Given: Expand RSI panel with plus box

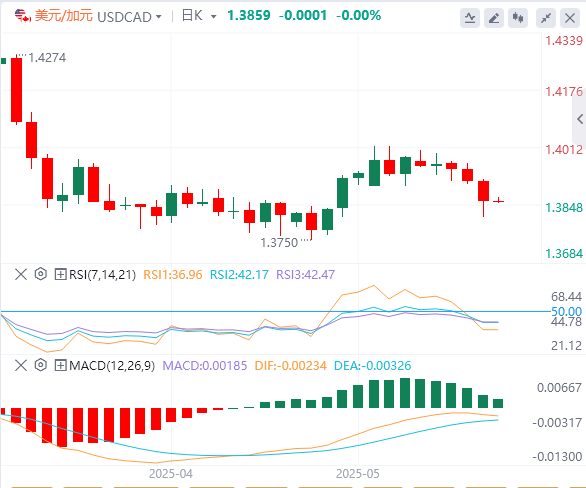Looking at the screenshot, I should [x=61, y=274].
